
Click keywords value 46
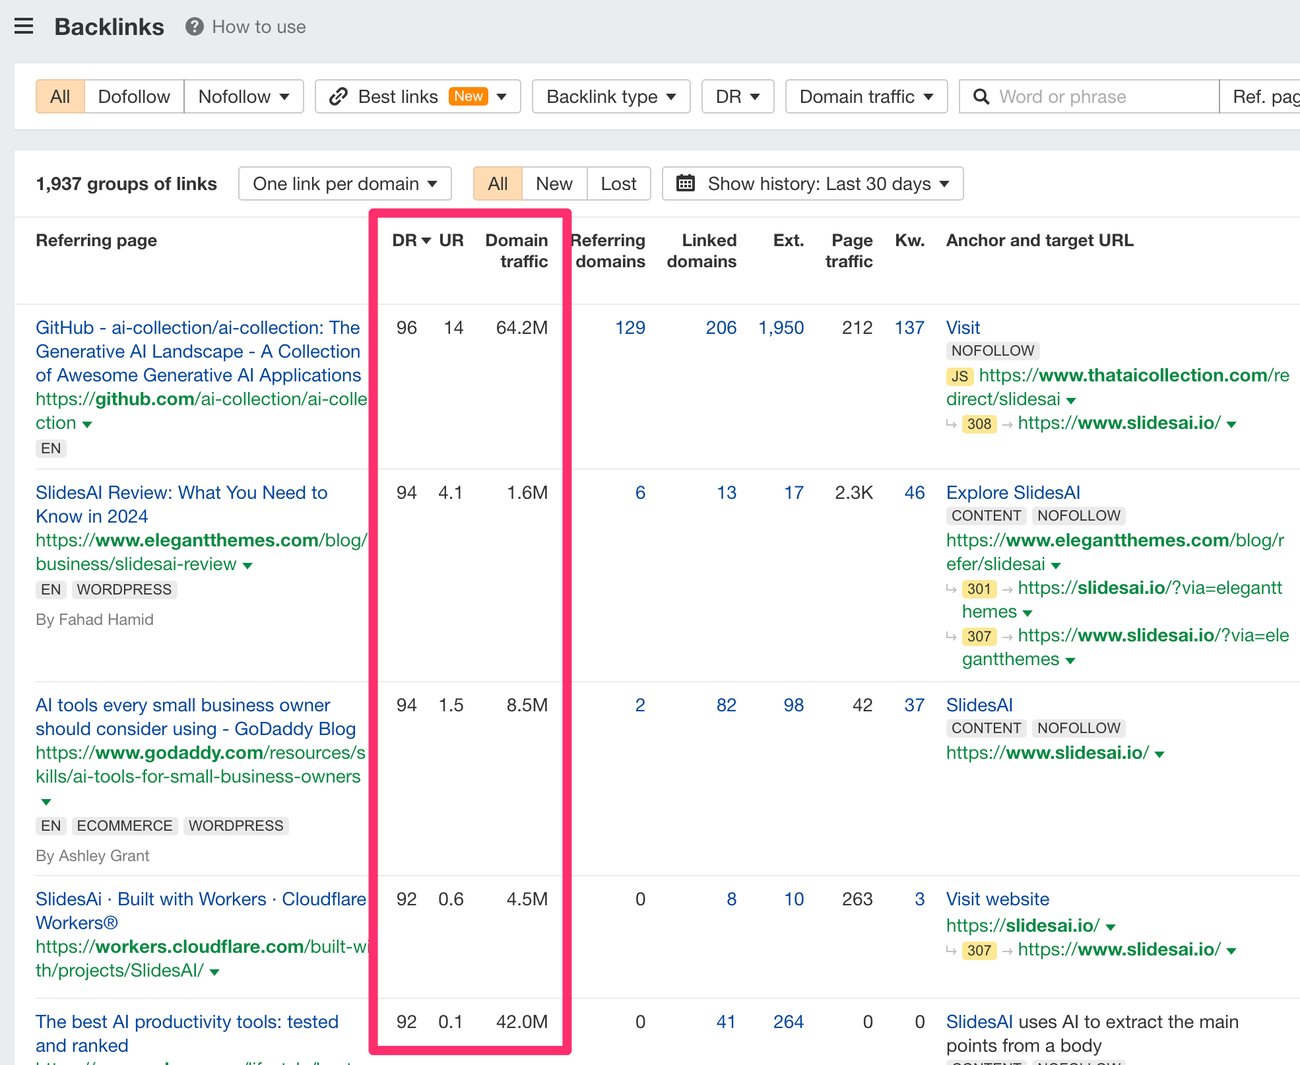[x=914, y=493]
